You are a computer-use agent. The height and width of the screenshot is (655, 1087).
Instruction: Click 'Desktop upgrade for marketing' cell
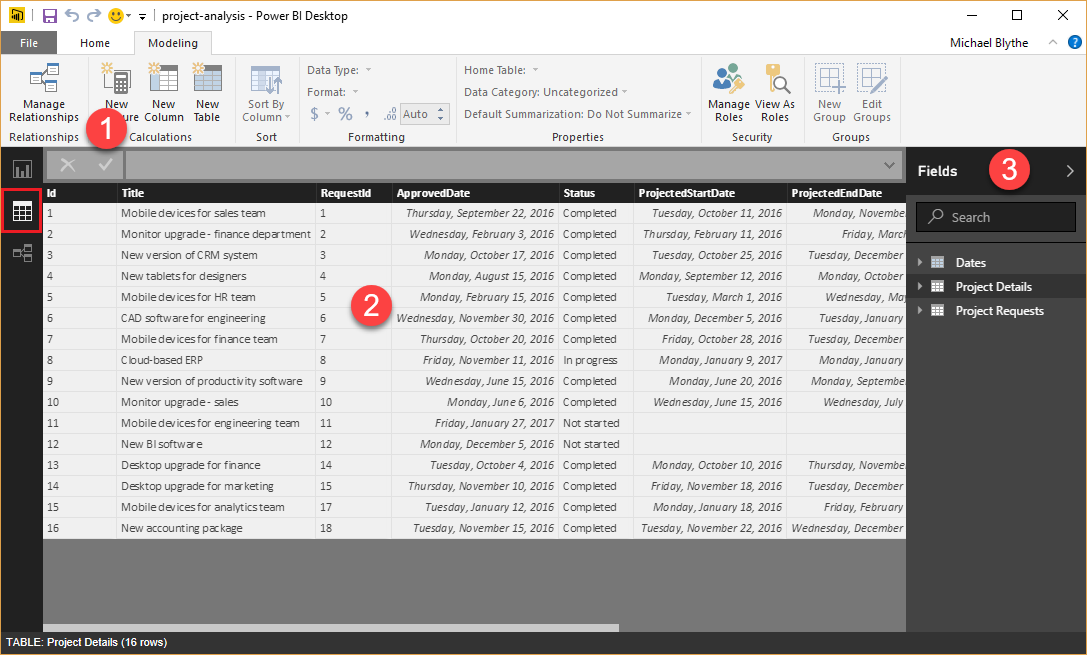coord(216,487)
